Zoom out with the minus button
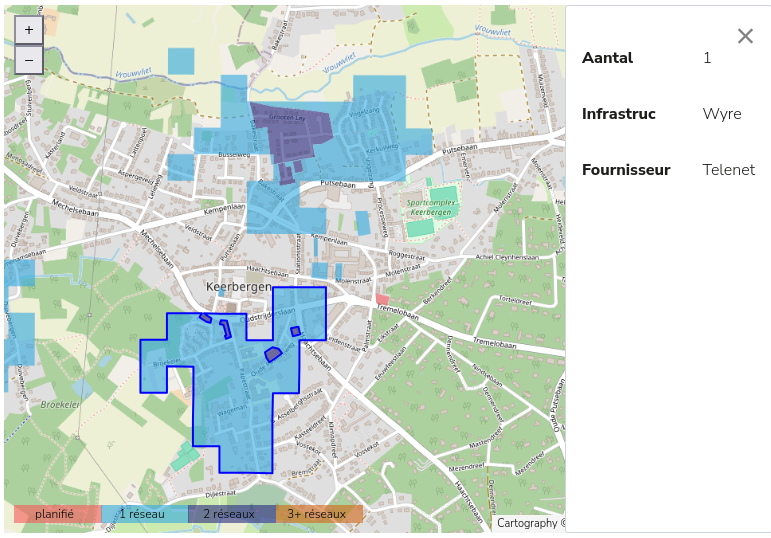Viewport: 771px width, 538px height. [29, 60]
